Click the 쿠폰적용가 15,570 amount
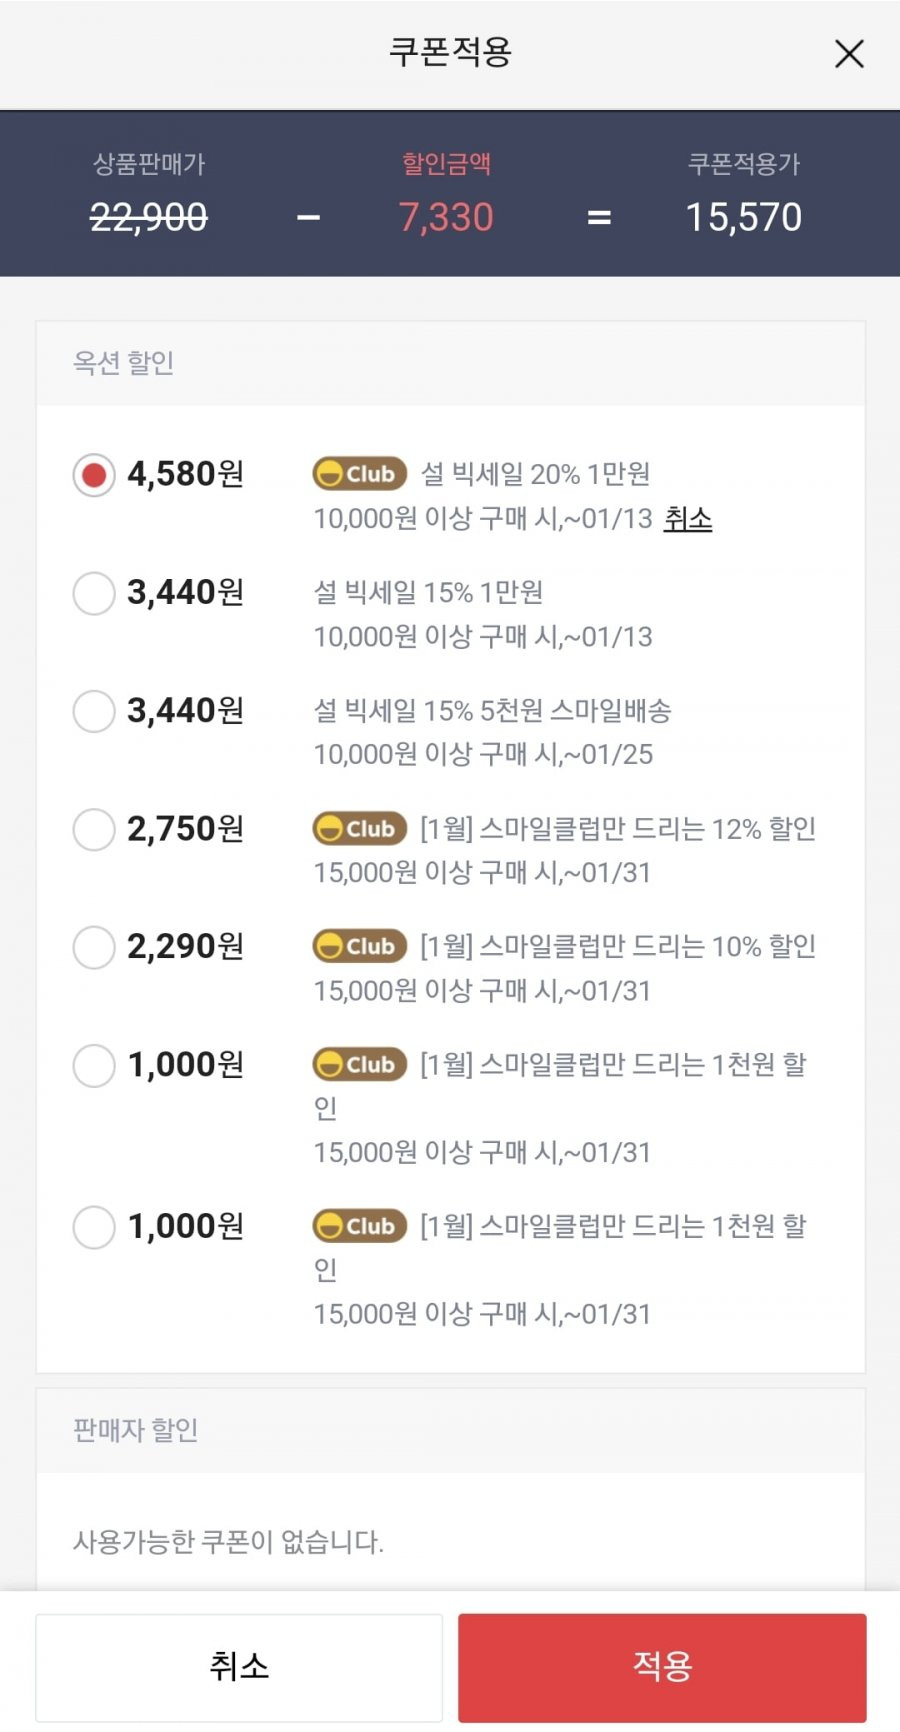Viewport: 900px width, 1732px height. pos(744,217)
